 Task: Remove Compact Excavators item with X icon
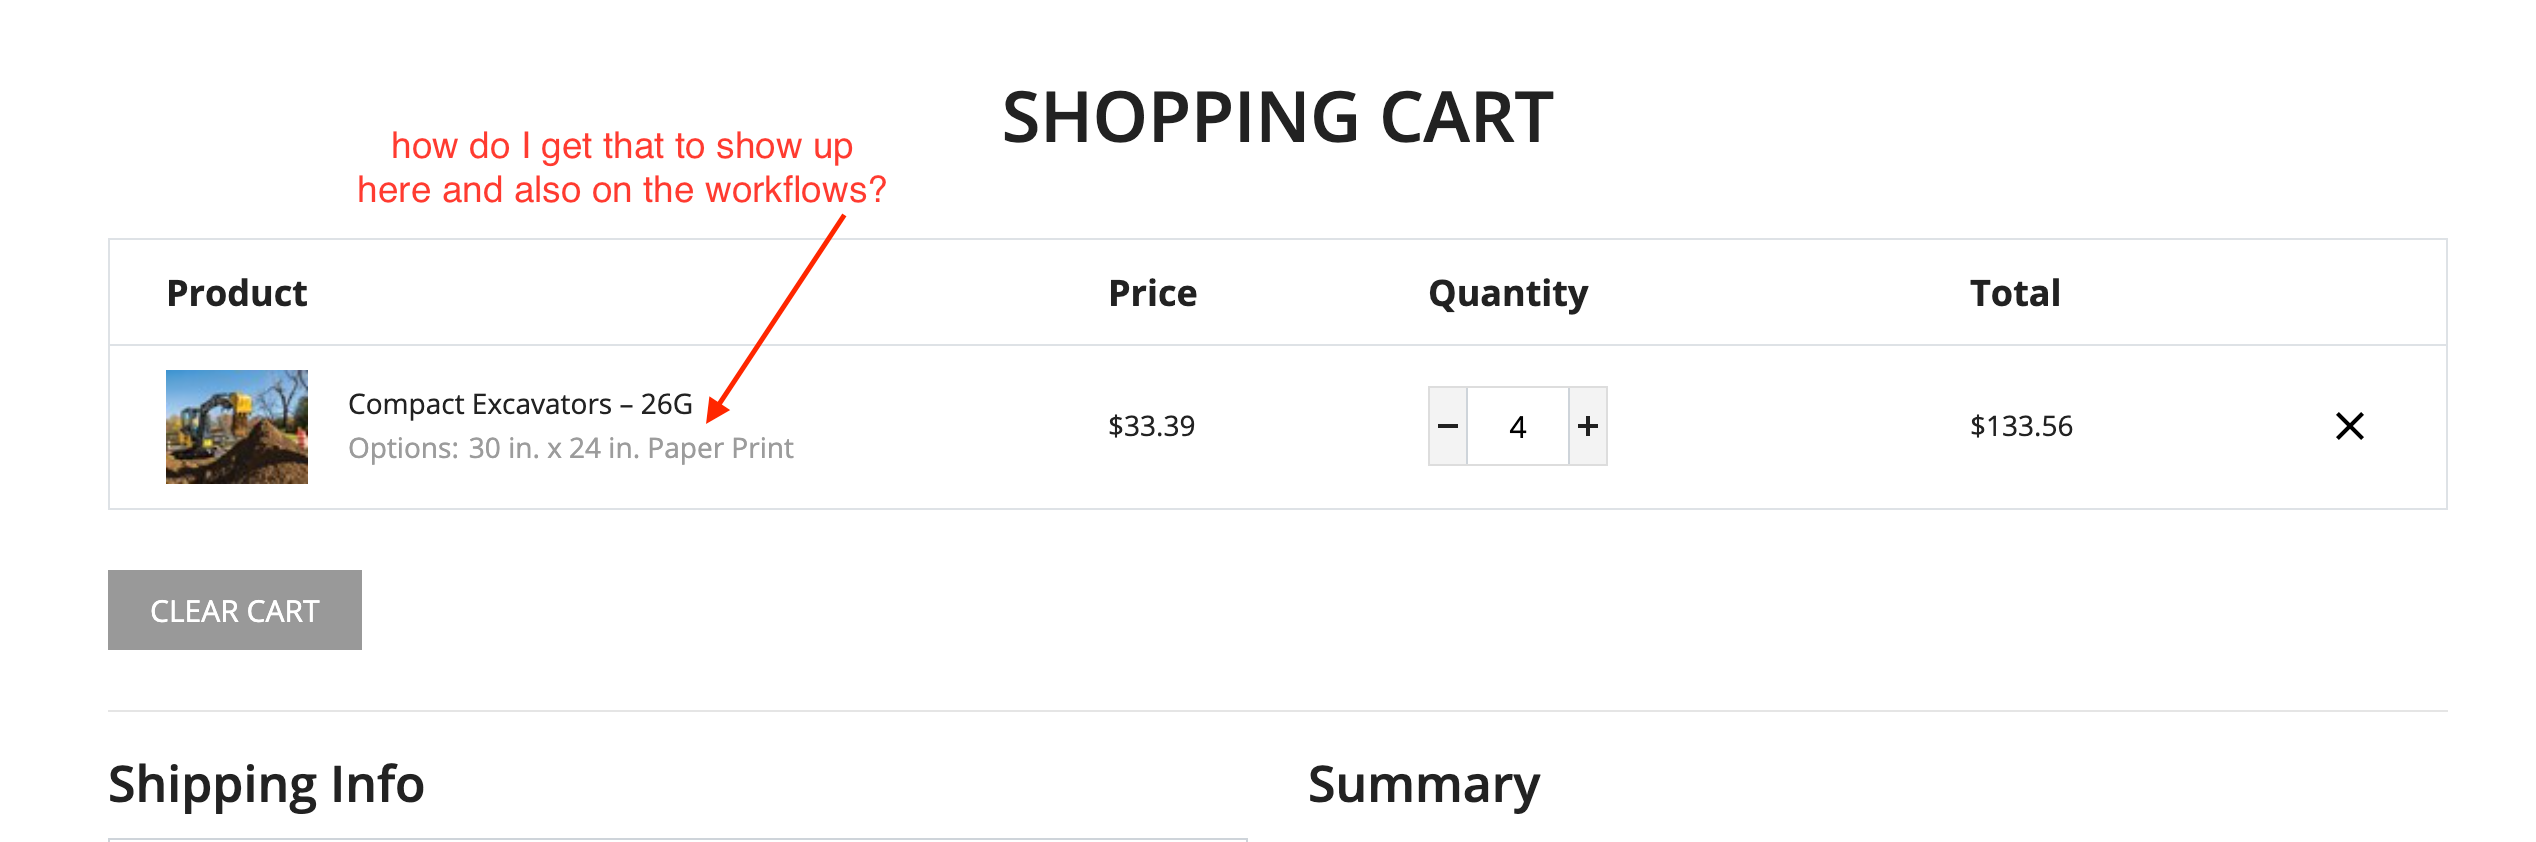pyautogui.click(x=2349, y=427)
